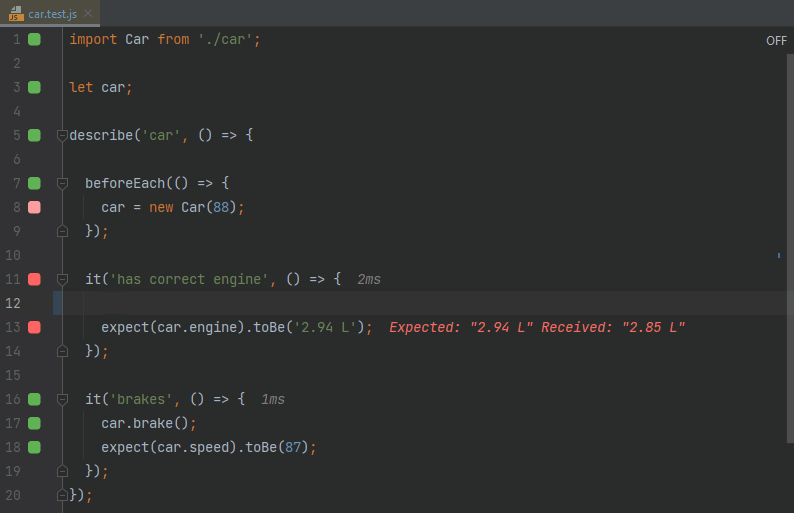Click the marker on the right scrollbar stripe
This screenshot has height=513, width=794.
(x=779, y=256)
